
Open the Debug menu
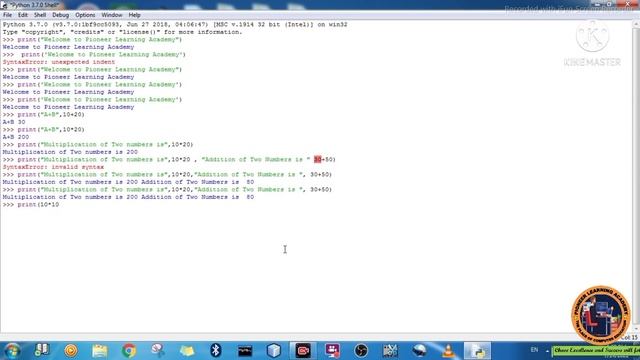point(60,15)
